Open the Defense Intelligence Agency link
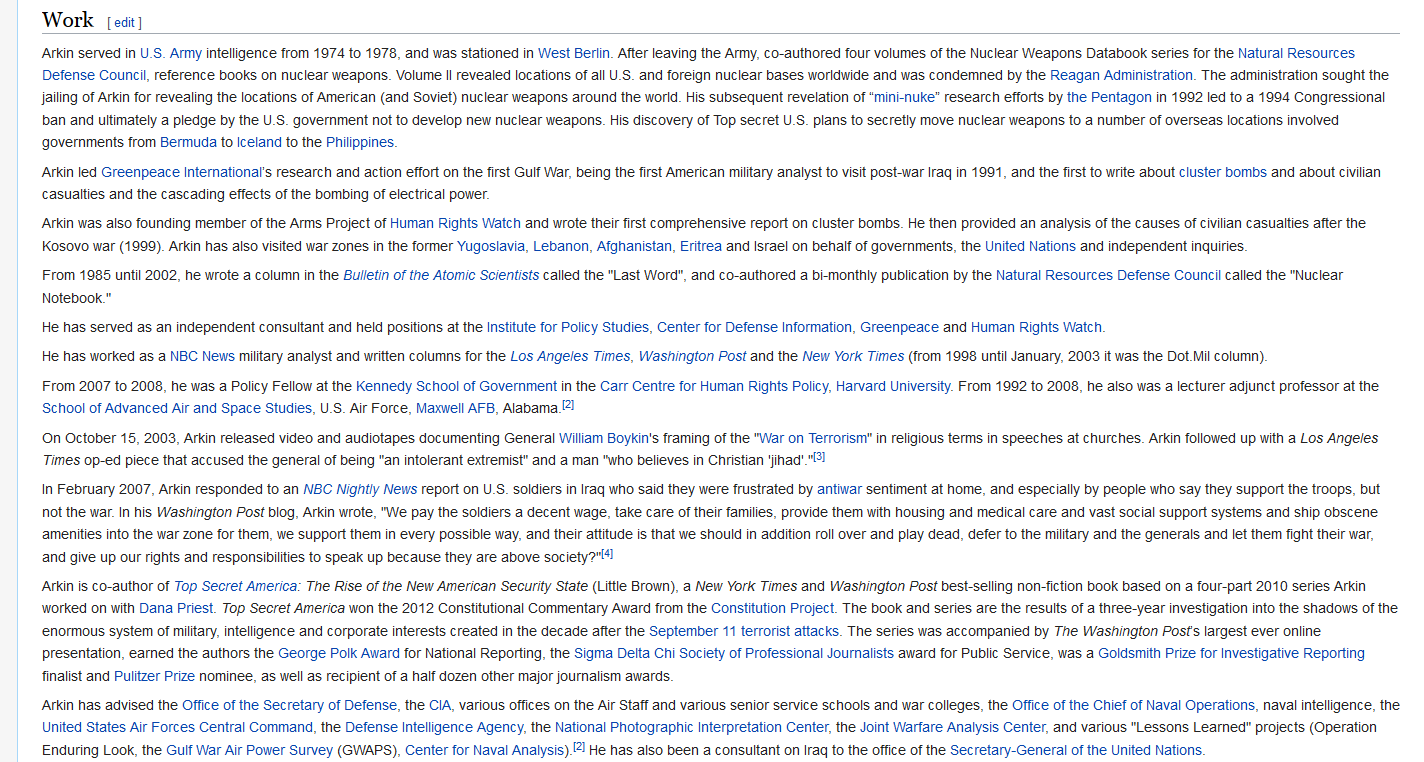1424x762 pixels. pyautogui.click(x=434, y=727)
